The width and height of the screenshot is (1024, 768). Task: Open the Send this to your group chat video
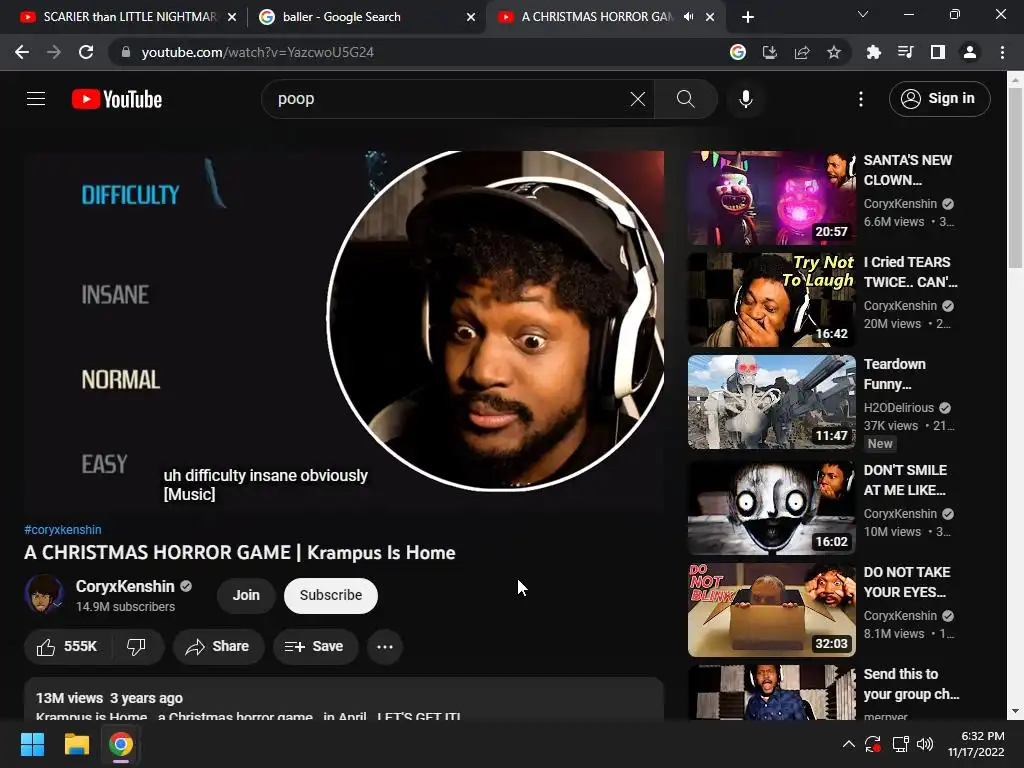tap(911, 684)
